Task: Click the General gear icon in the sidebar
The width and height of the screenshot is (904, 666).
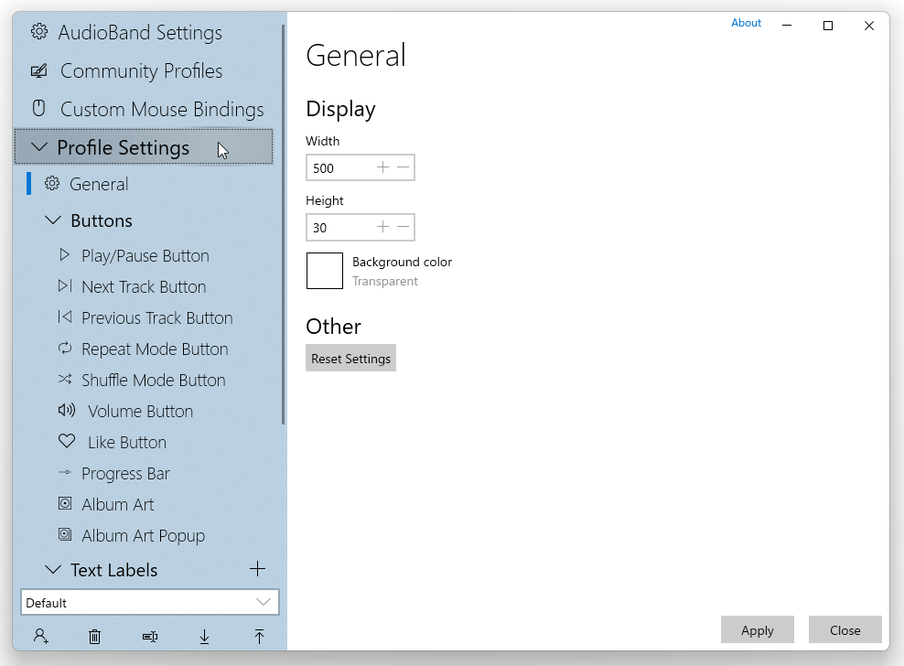Action: click(52, 183)
